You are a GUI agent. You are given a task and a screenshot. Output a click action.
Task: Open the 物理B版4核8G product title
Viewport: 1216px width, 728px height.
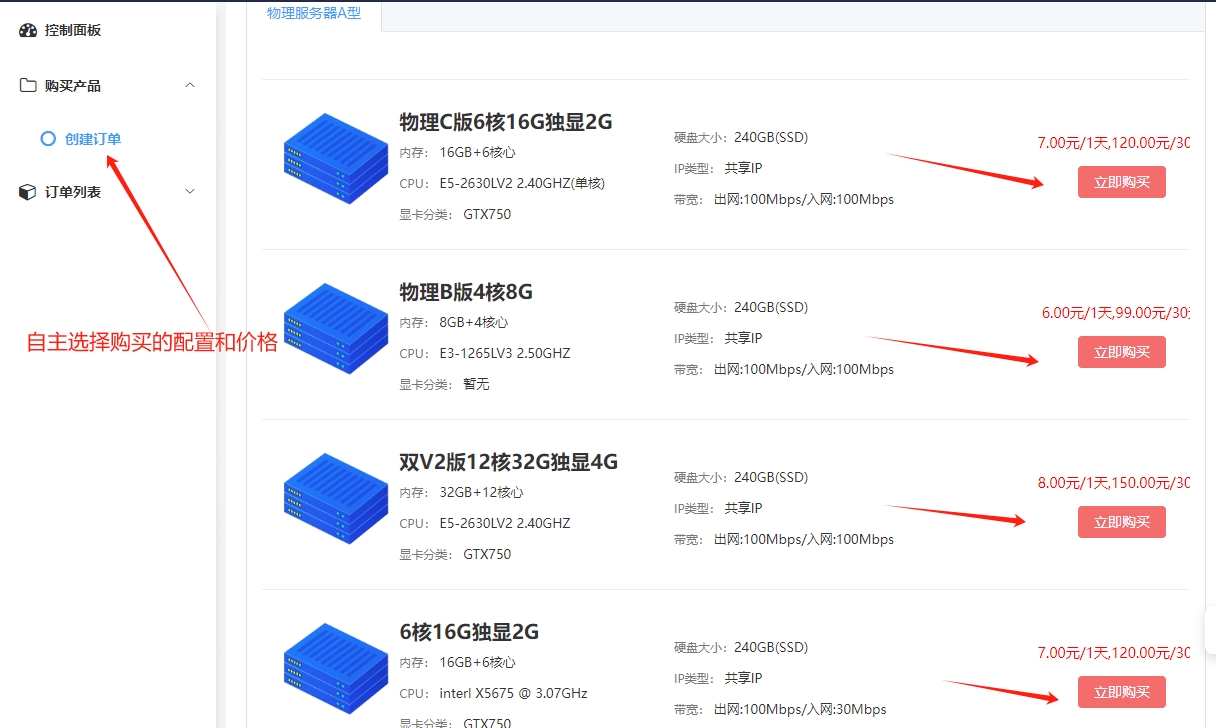[x=466, y=292]
